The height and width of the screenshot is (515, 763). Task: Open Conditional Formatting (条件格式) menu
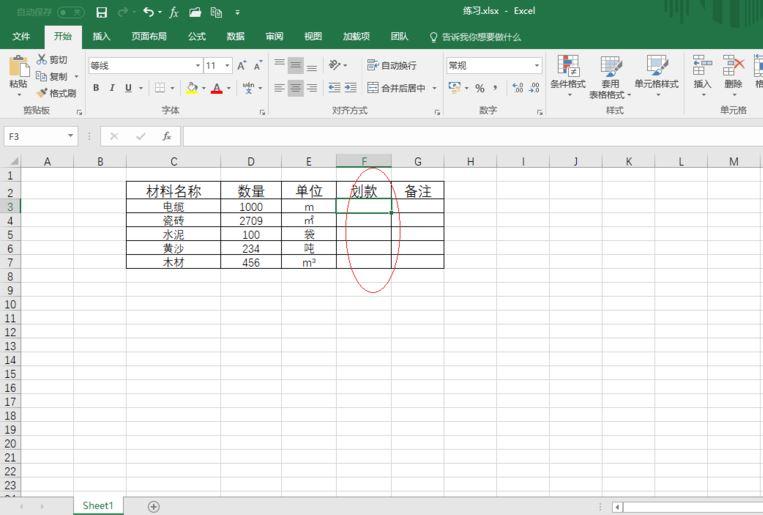tap(568, 75)
